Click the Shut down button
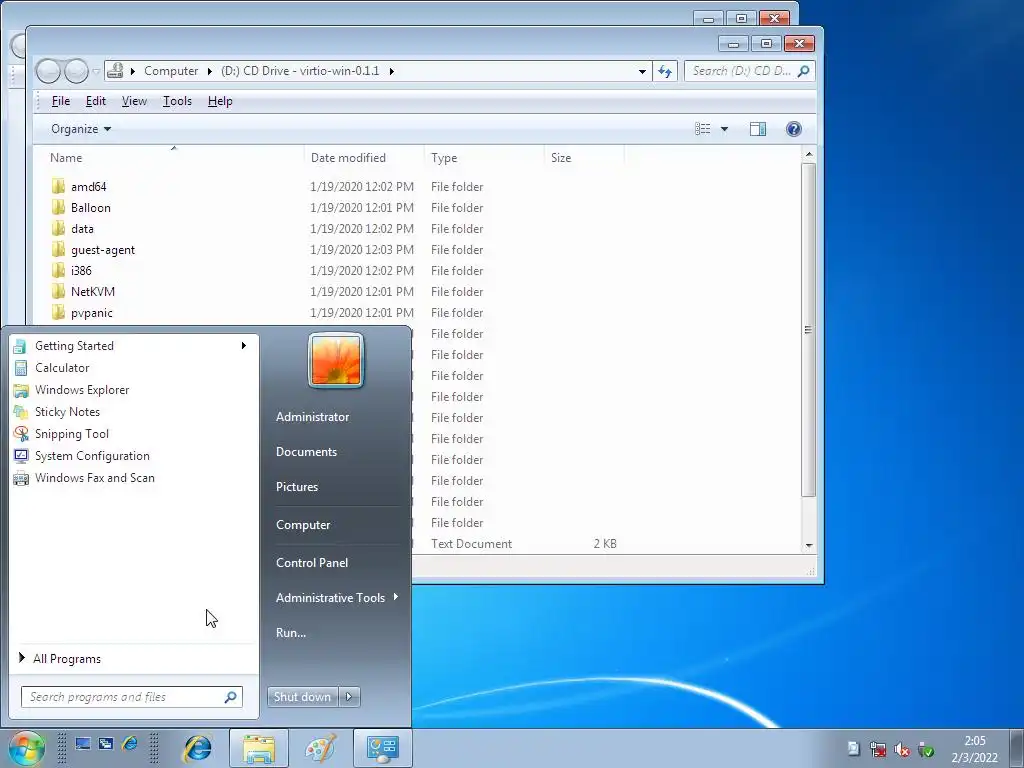 [302, 697]
